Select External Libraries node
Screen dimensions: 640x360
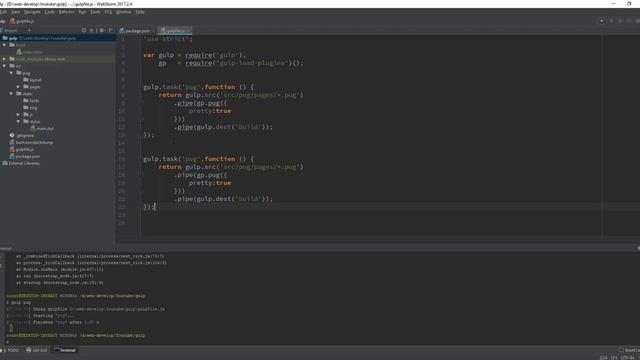click(21, 163)
